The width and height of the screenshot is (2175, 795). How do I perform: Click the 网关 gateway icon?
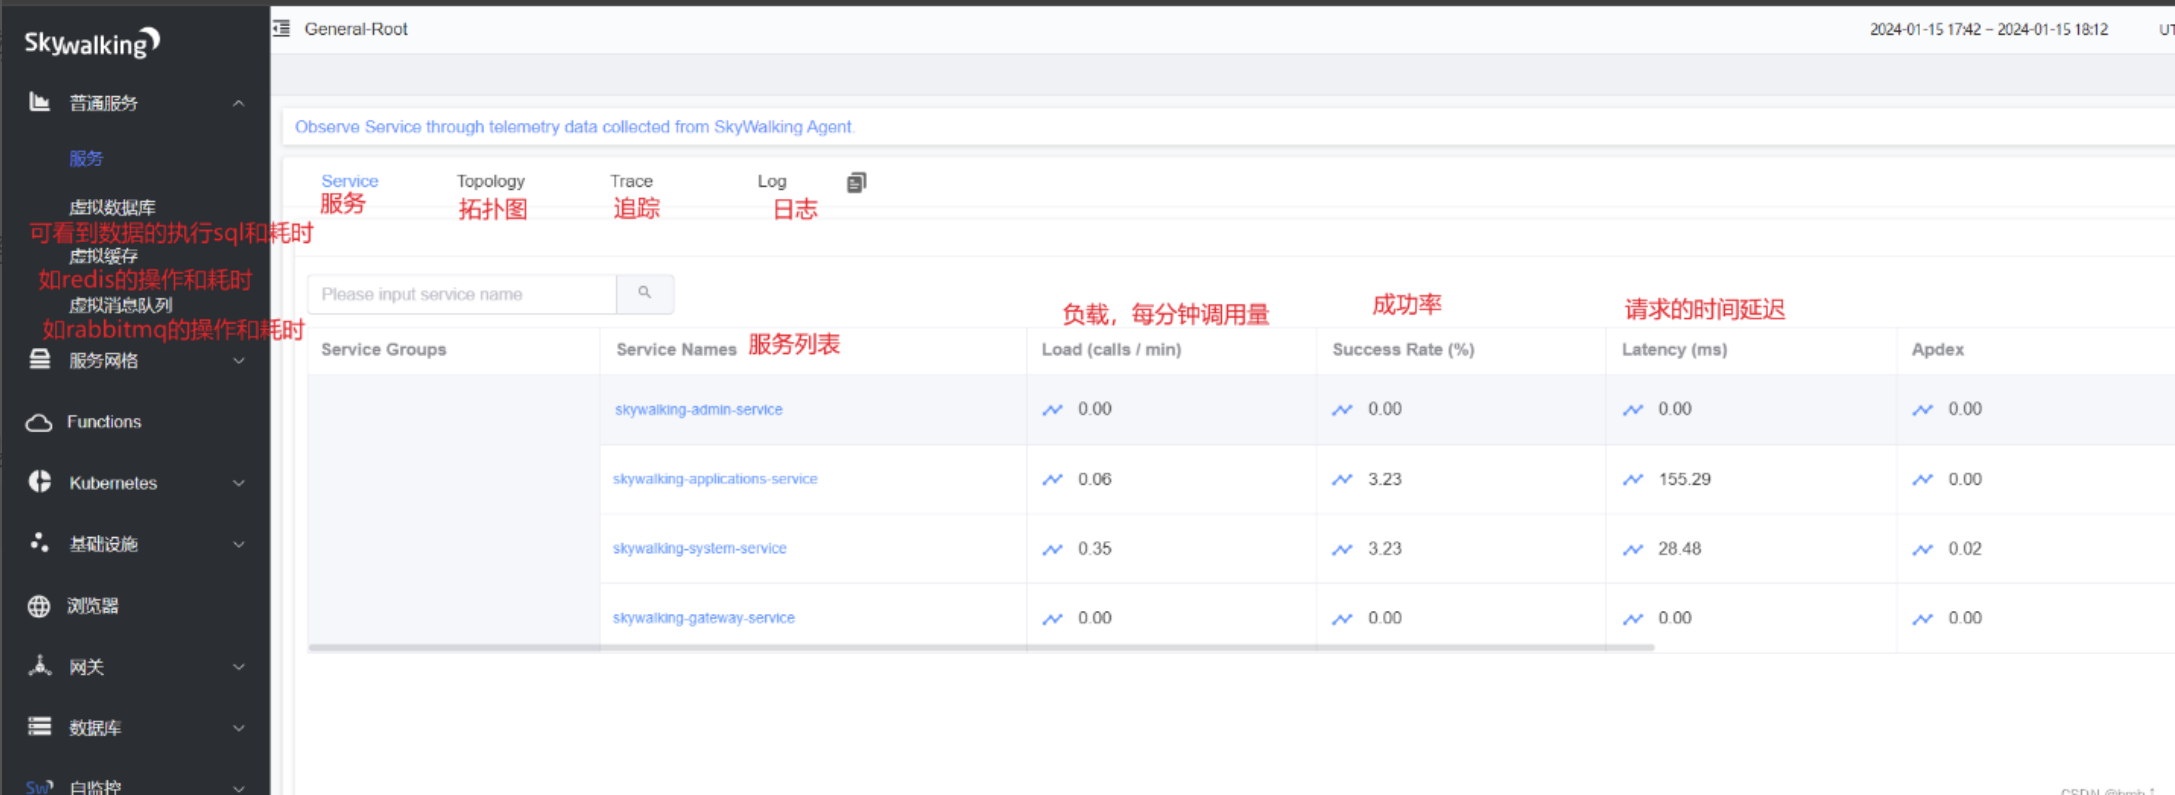[x=39, y=666]
